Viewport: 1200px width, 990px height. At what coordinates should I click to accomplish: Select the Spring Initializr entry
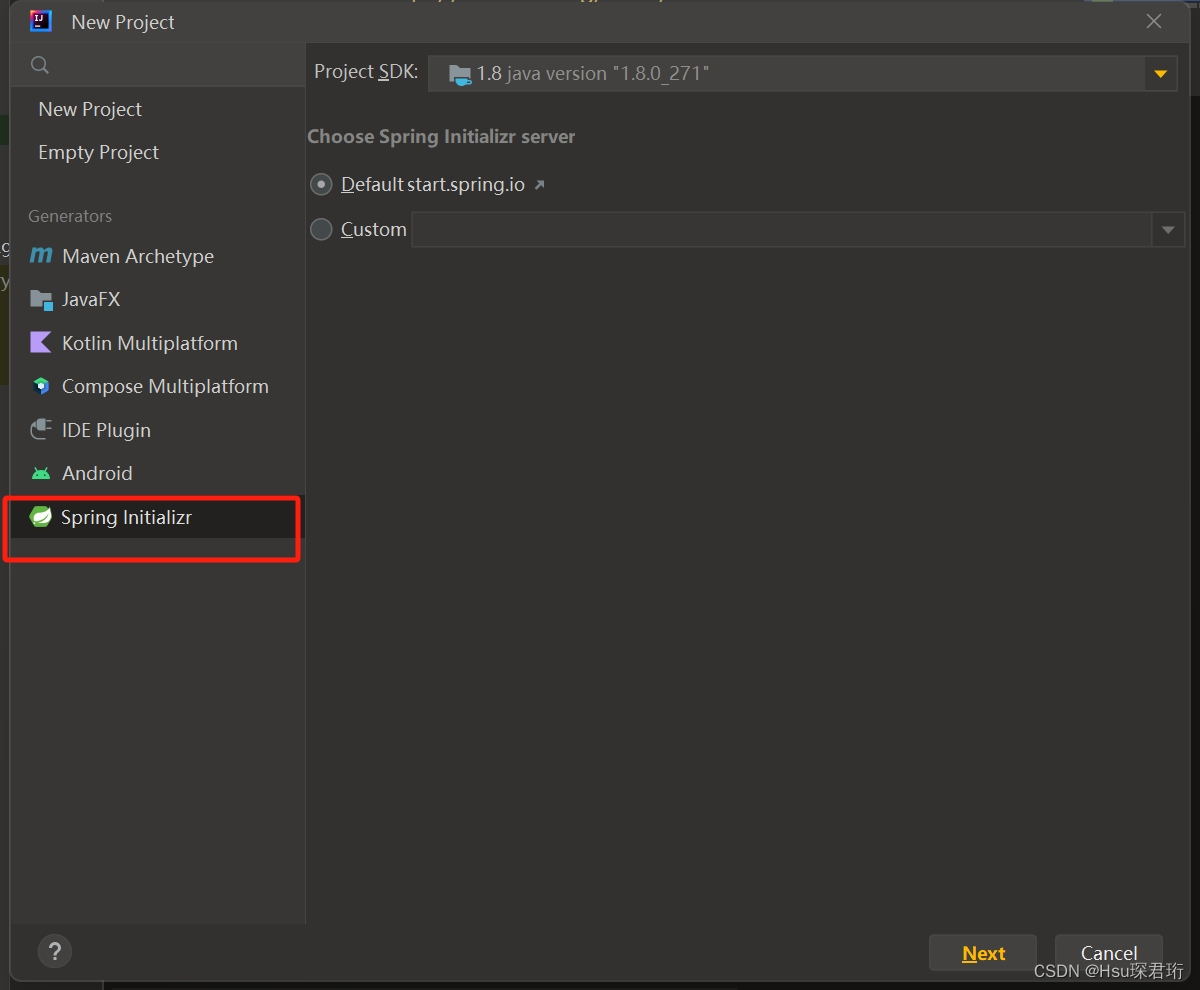(x=158, y=517)
